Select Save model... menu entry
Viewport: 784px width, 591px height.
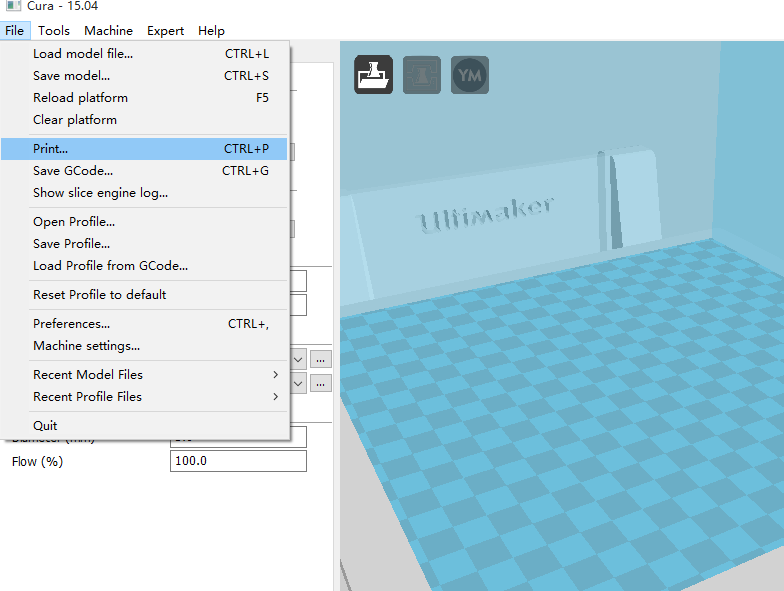click(x=144, y=76)
